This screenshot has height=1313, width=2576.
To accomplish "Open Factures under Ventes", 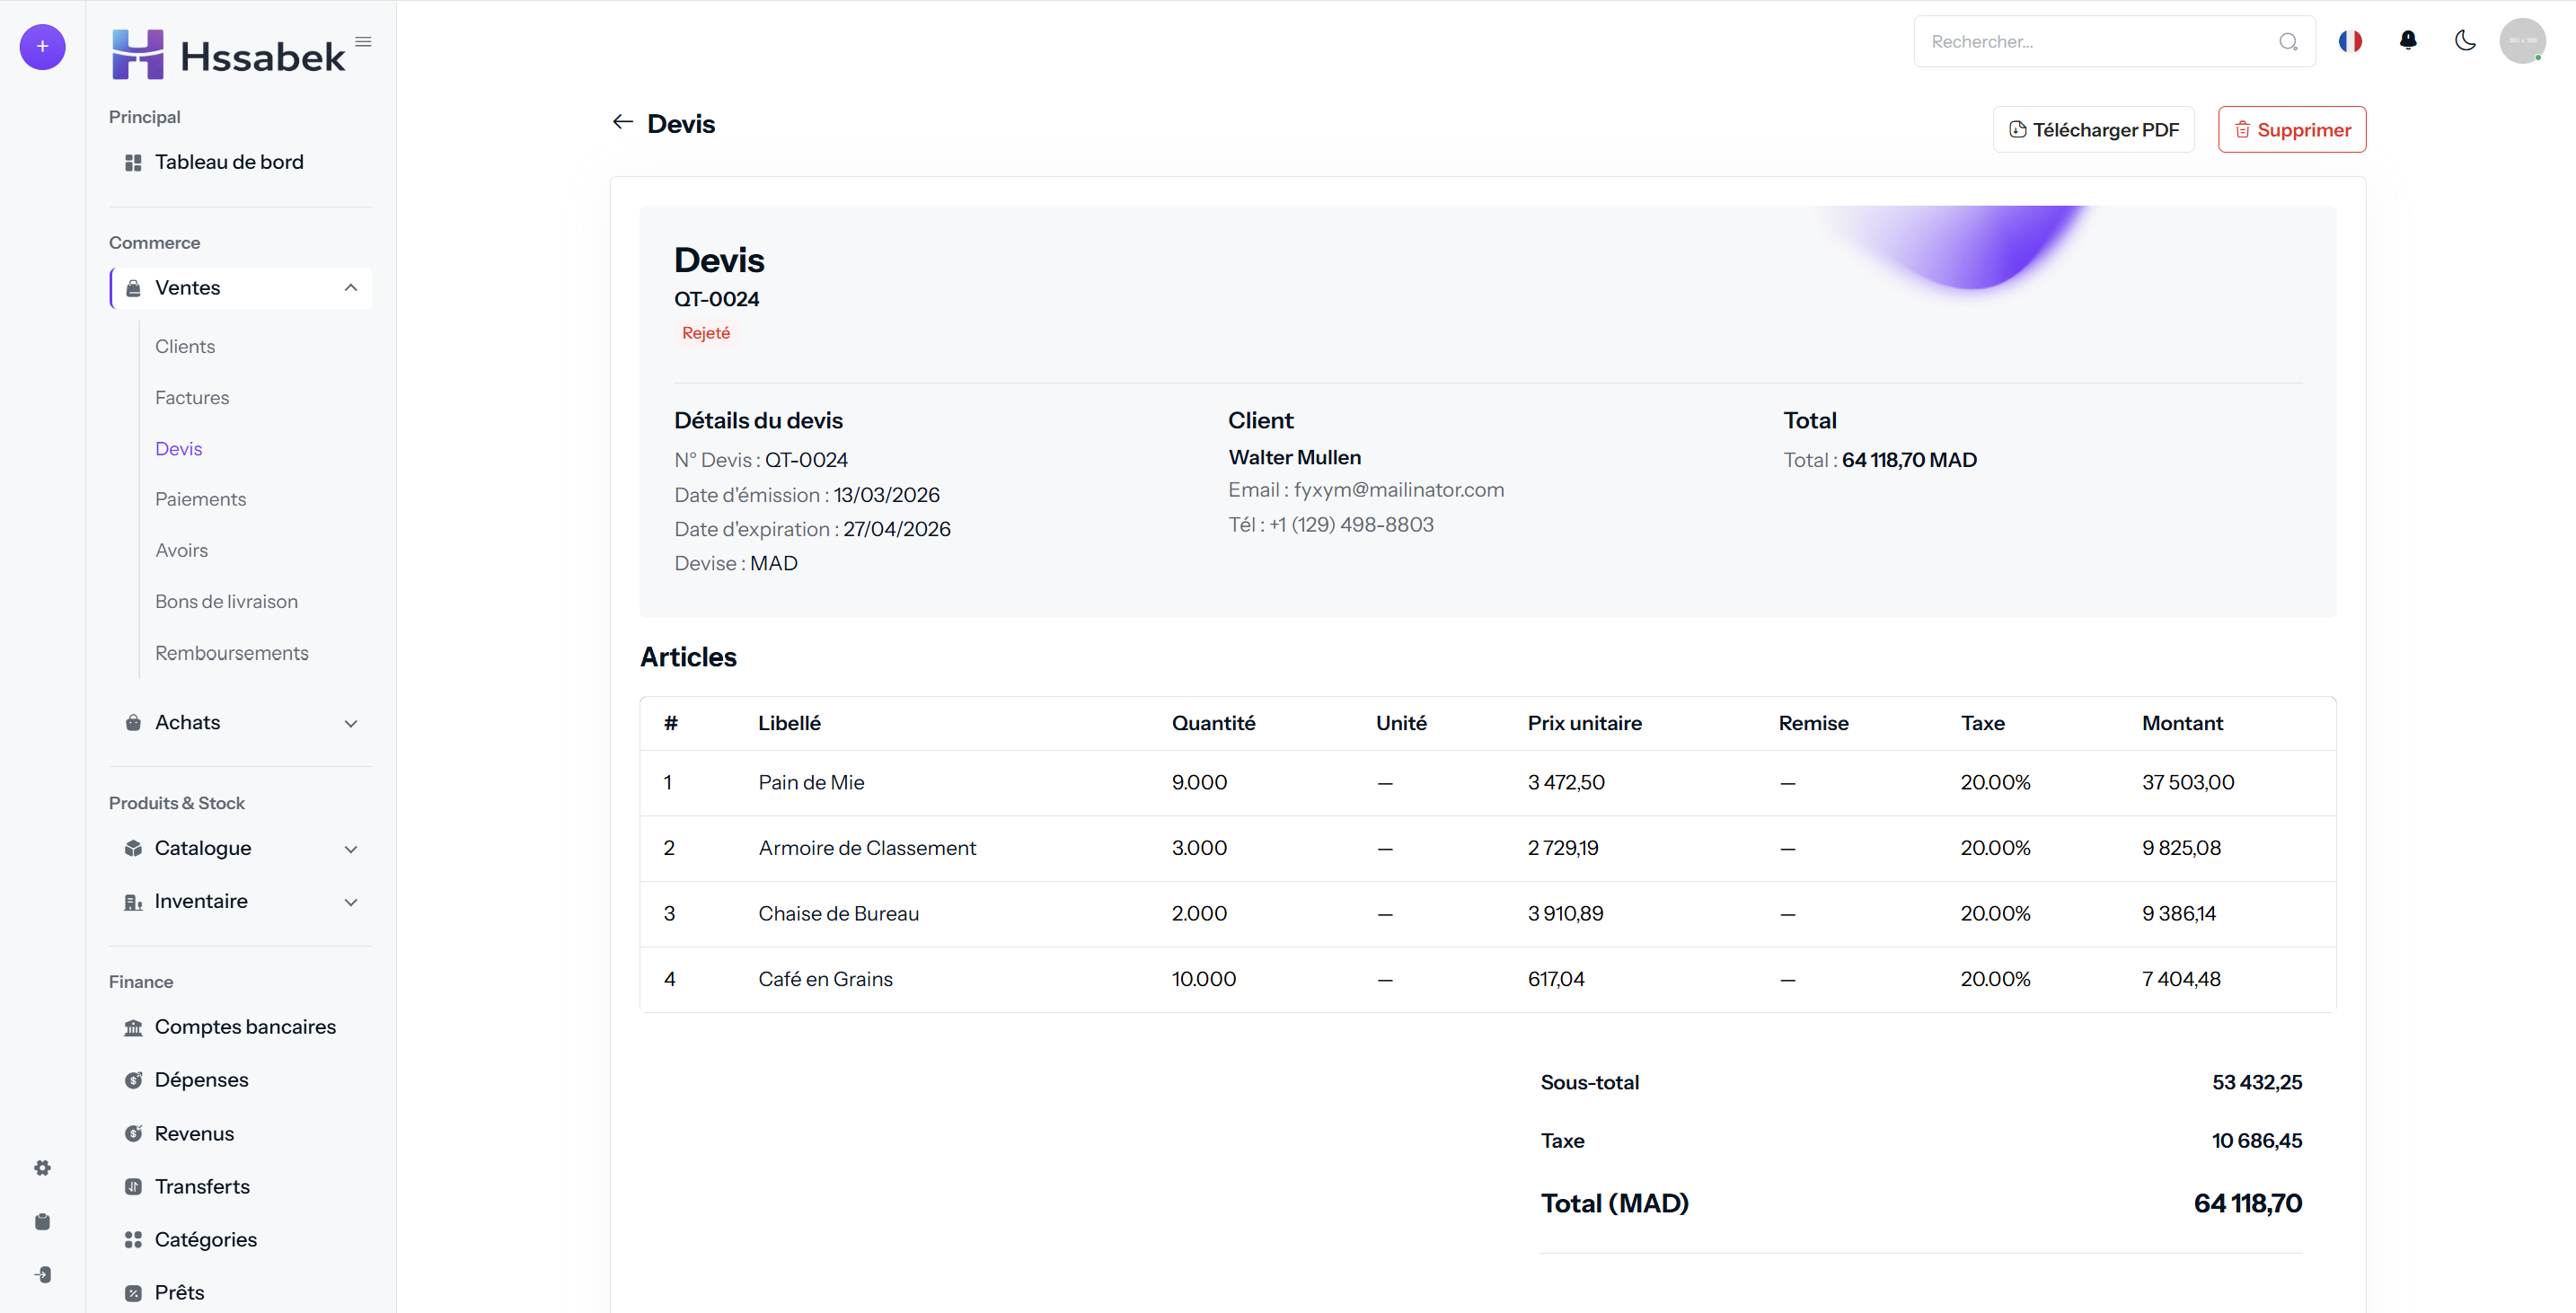I will (x=192, y=397).
